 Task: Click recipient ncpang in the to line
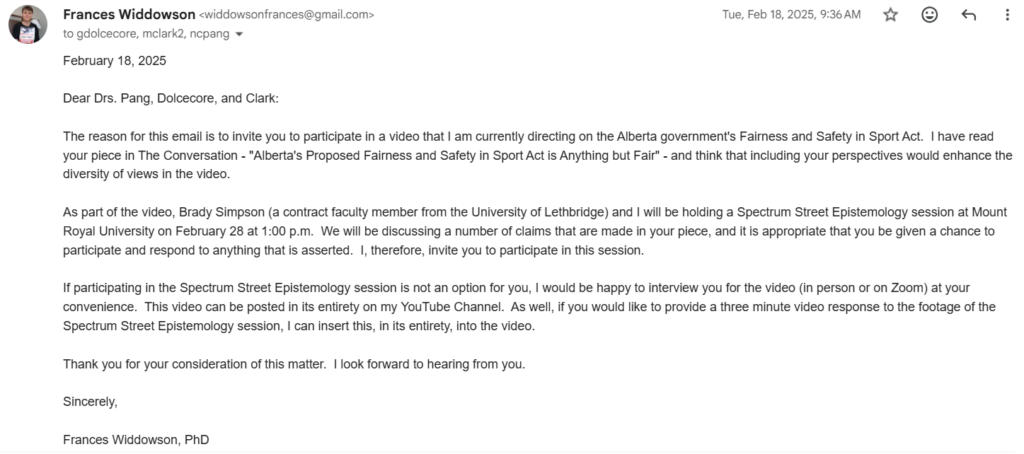tap(210, 35)
